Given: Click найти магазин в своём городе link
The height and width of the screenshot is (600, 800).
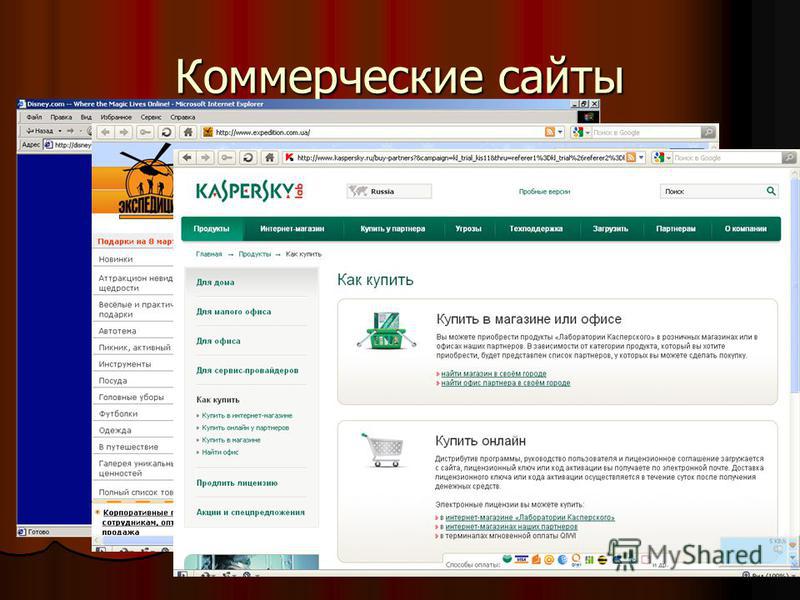Looking at the screenshot, I should coord(494,373).
